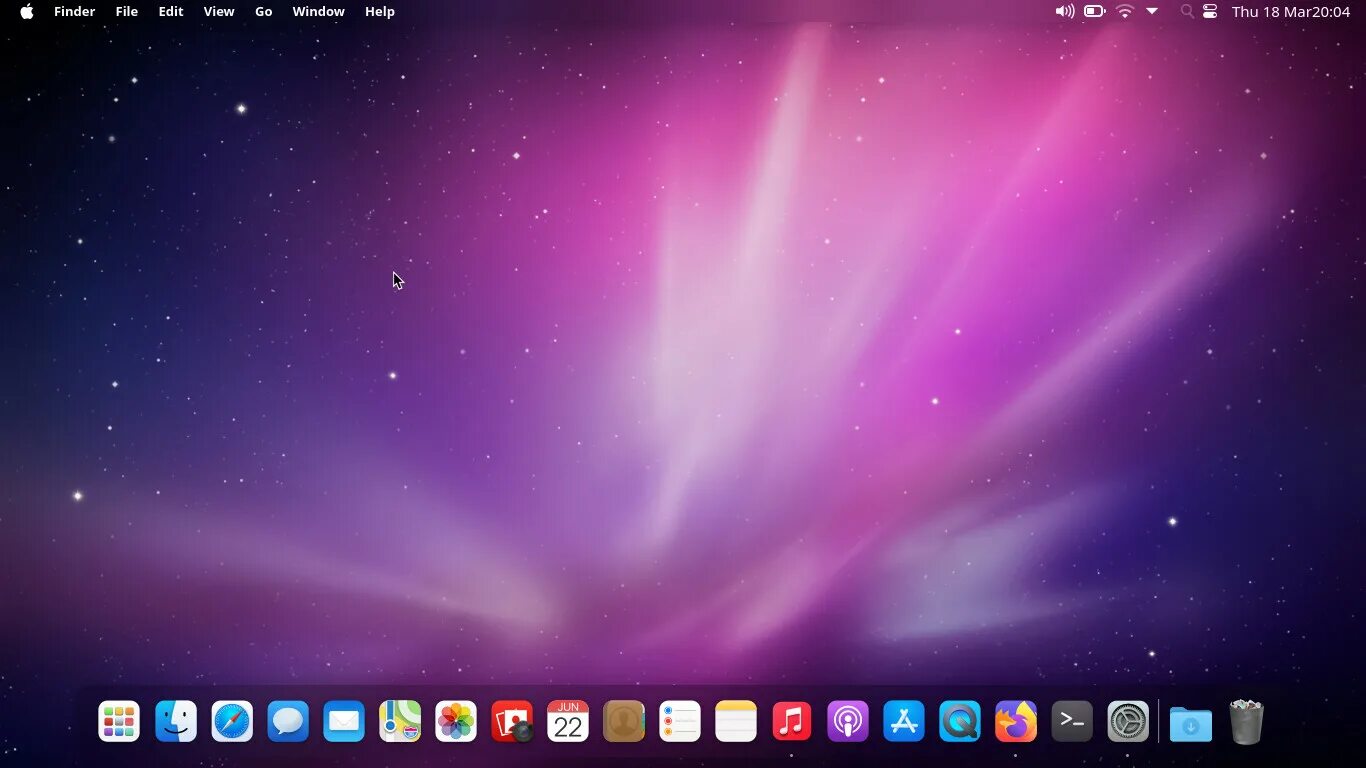The image size is (1366, 768).
Task: Open Messages from the dock
Action: point(288,721)
